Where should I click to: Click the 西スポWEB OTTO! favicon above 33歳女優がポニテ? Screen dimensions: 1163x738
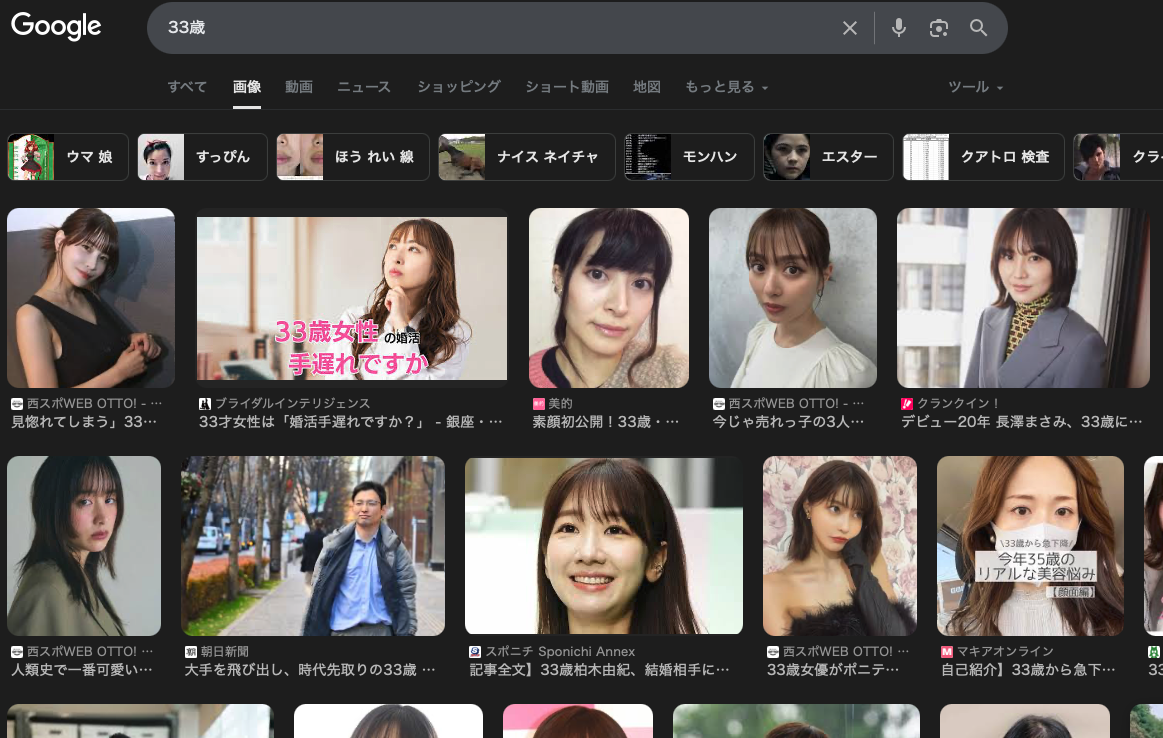coord(772,651)
